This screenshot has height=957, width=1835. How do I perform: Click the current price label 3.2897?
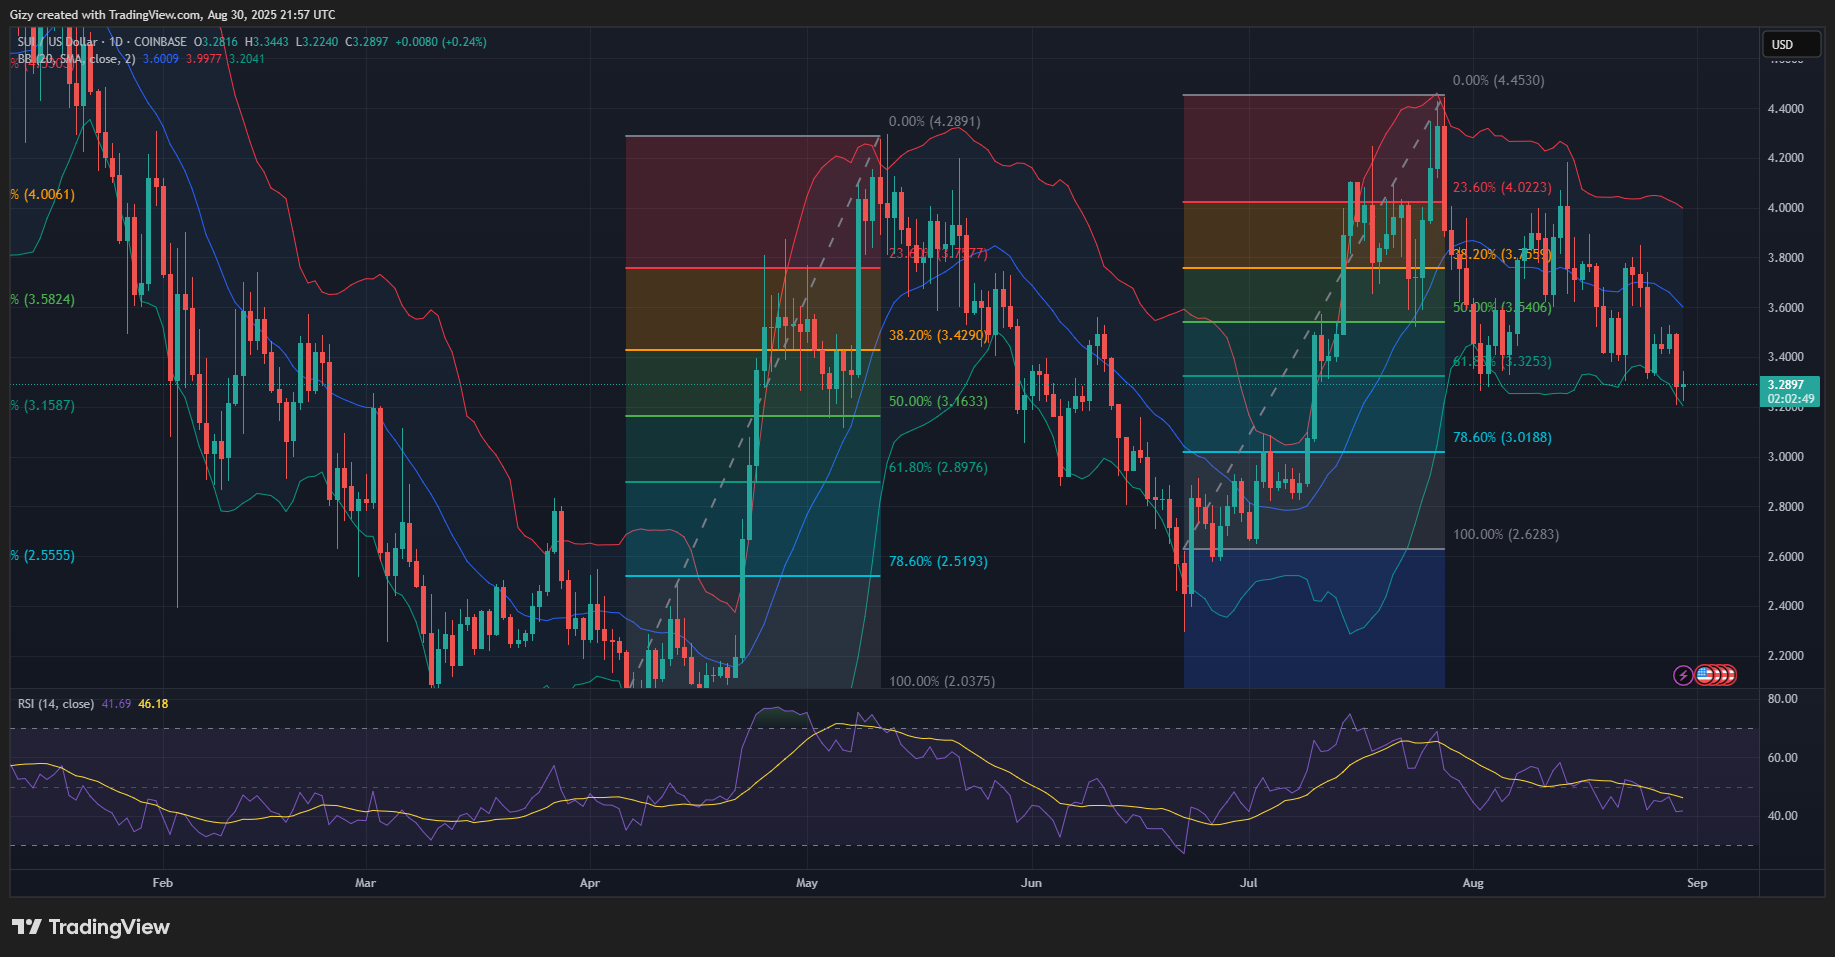click(1788, 385)
